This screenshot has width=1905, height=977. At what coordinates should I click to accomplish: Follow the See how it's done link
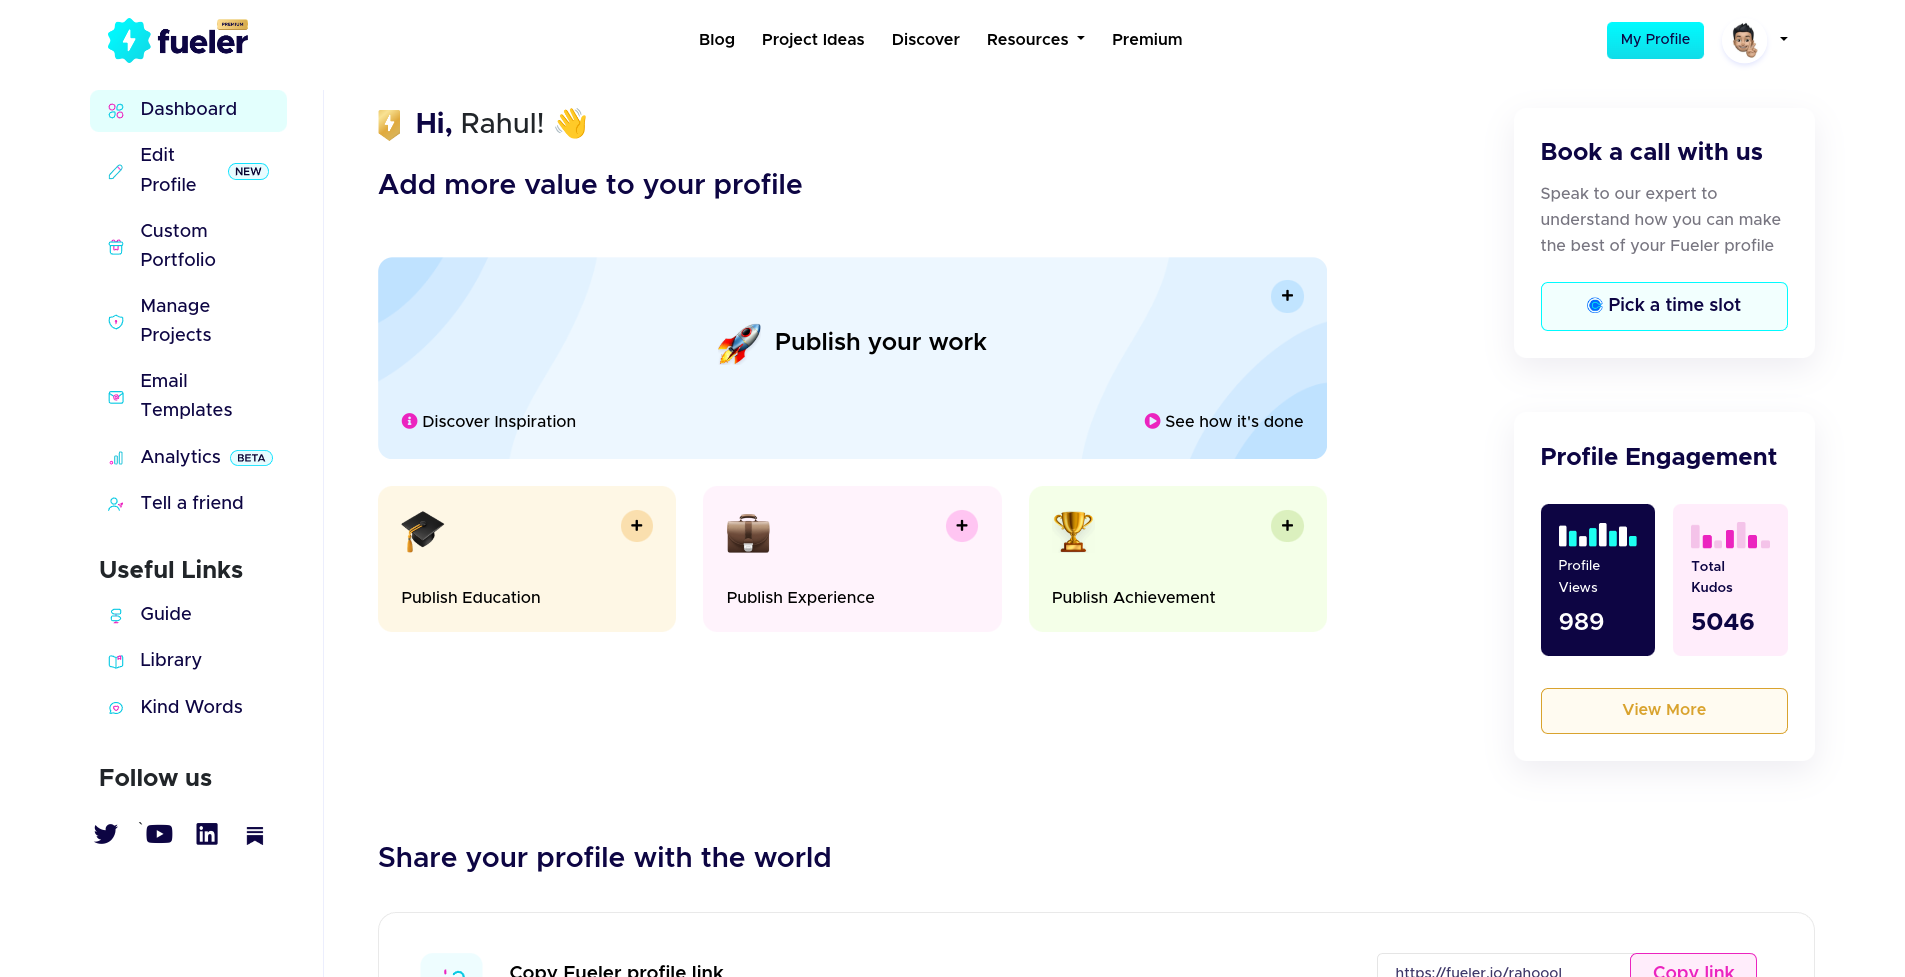coord(1224,422)
